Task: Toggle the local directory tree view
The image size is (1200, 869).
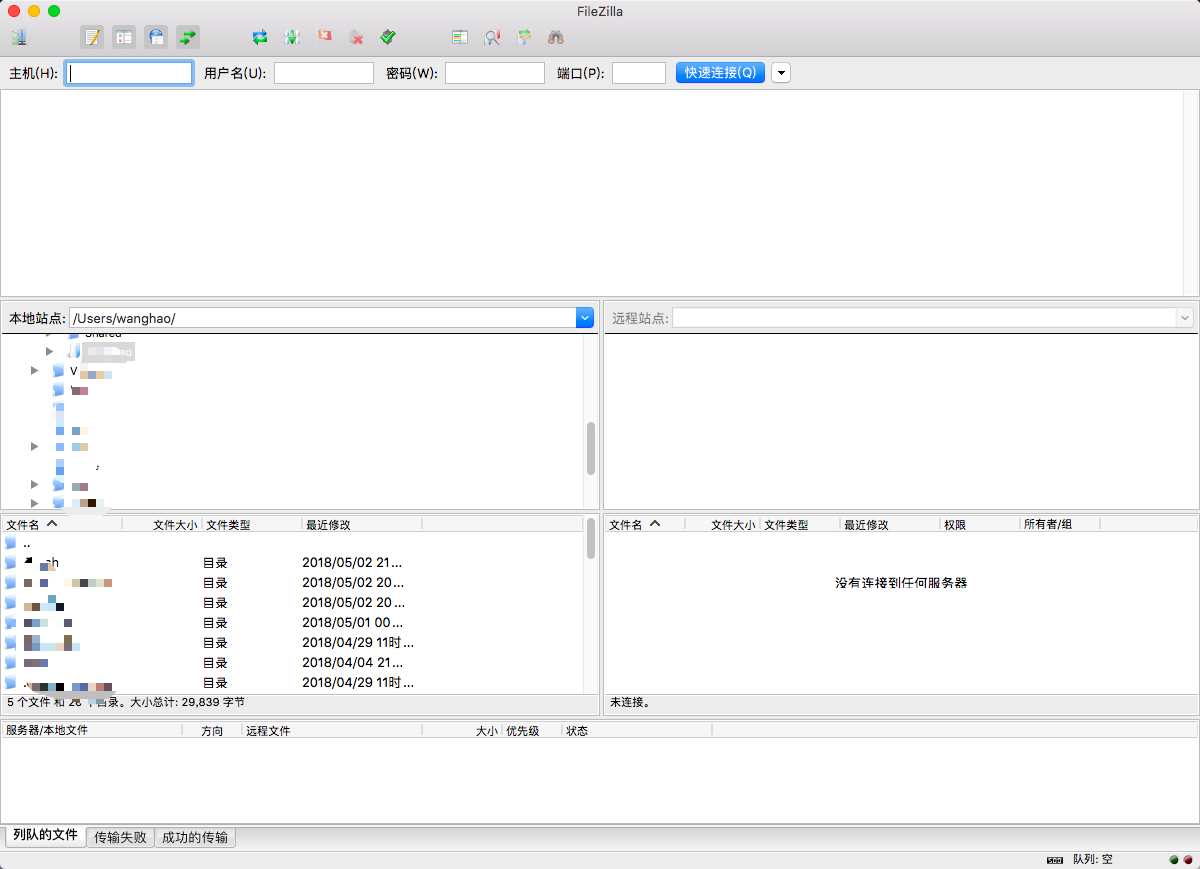Action: pos(124,38)
